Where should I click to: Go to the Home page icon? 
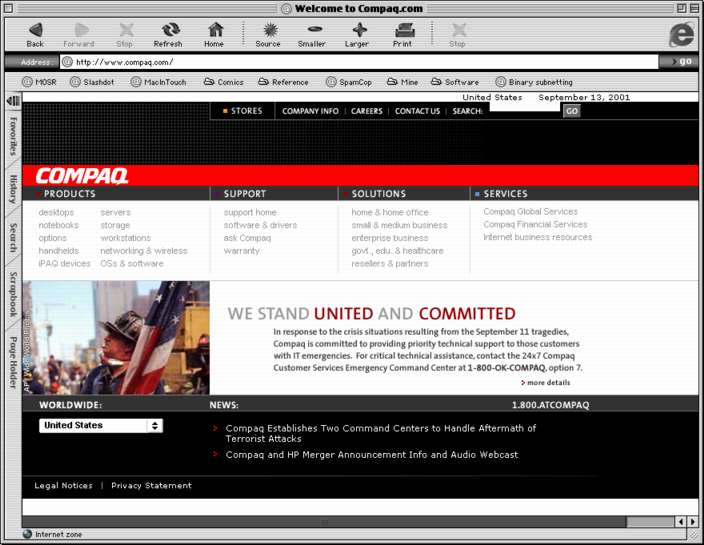point(214,31)
